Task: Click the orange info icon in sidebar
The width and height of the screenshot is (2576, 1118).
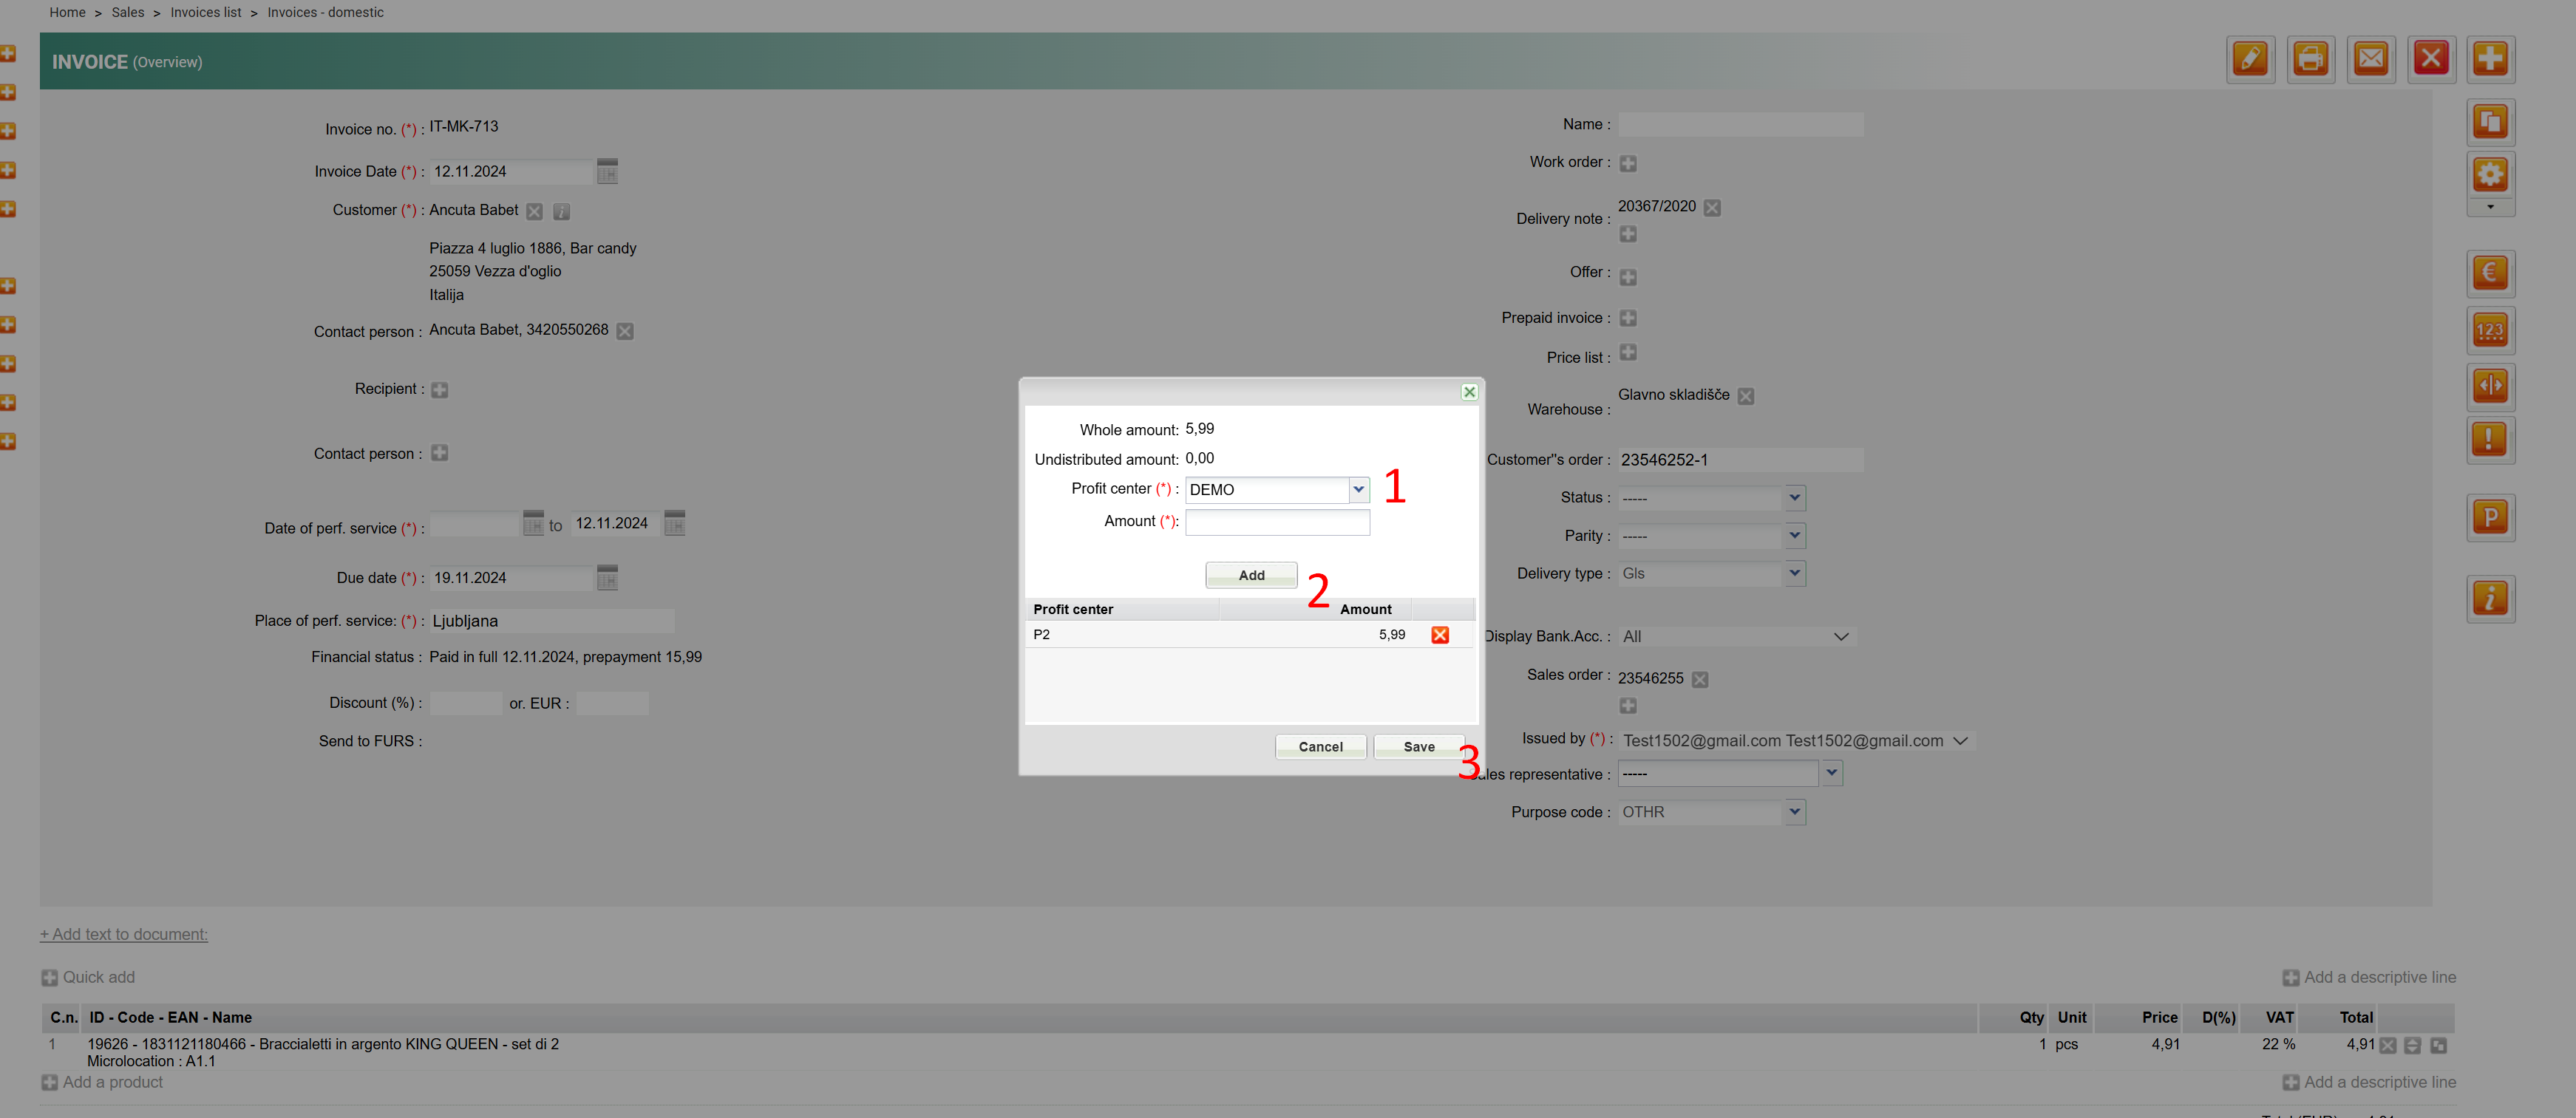Action: (2490, 599)
